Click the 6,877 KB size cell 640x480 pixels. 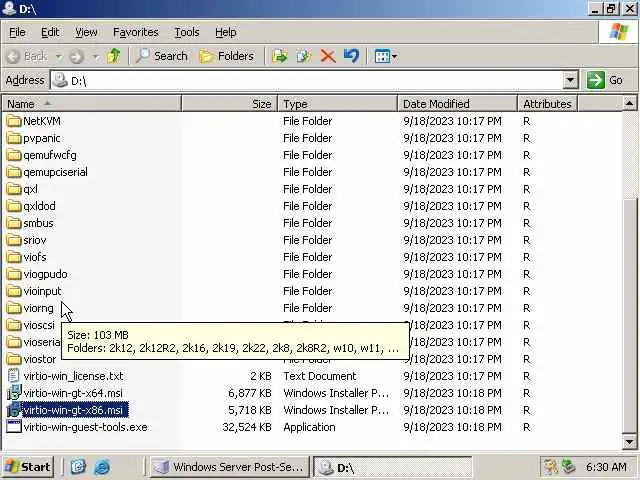click(249, 393)
